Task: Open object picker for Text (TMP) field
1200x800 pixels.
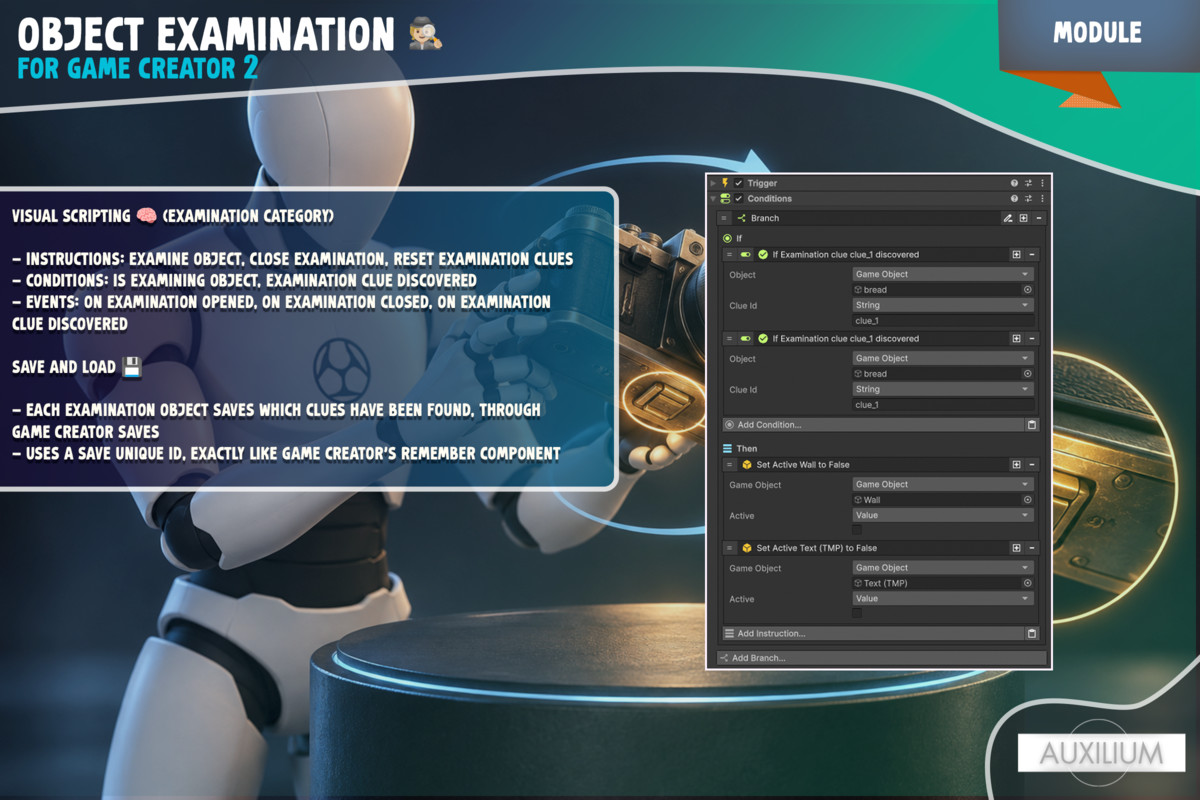Action: [1027, 583]
